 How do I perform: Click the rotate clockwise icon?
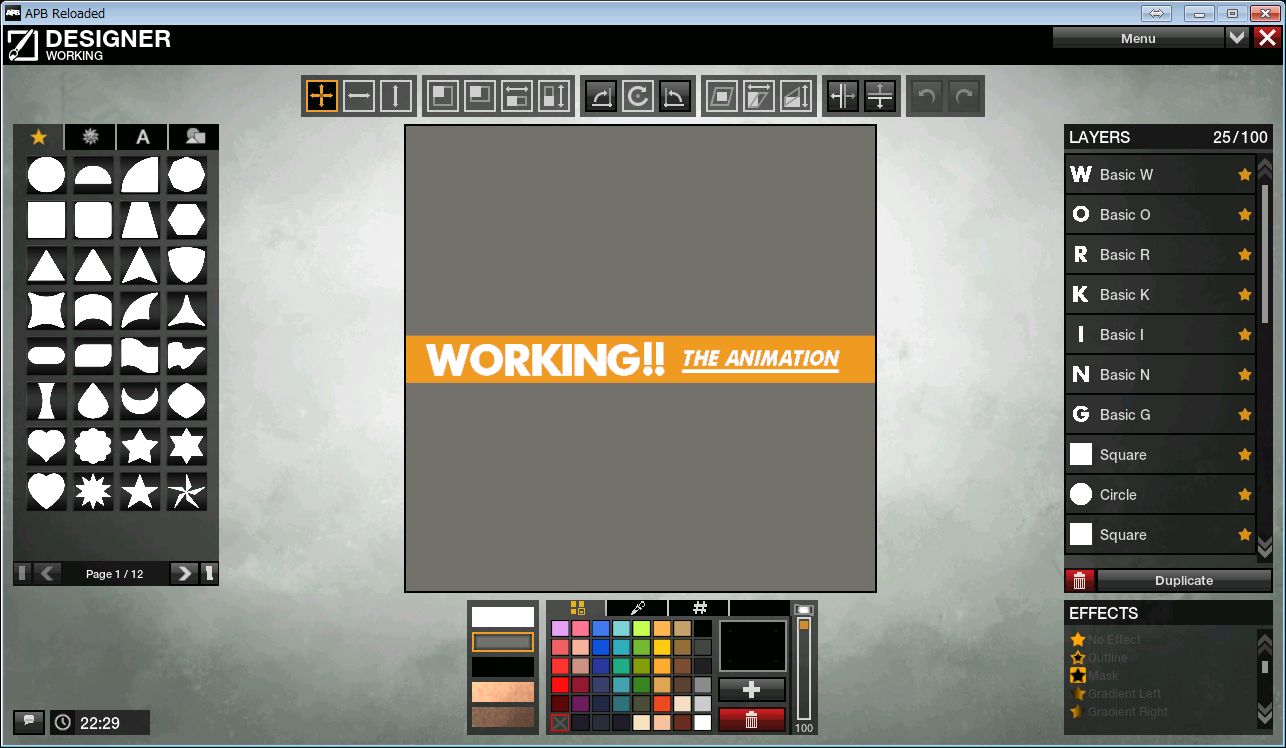601,96
